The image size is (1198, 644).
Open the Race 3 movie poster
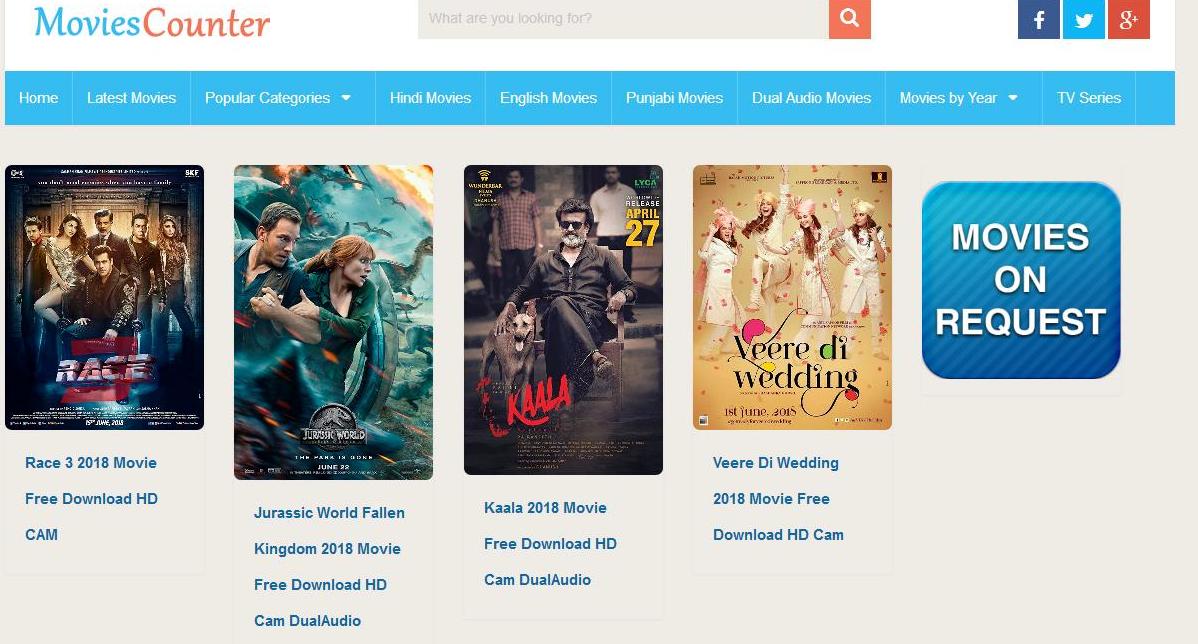[105, 297]
